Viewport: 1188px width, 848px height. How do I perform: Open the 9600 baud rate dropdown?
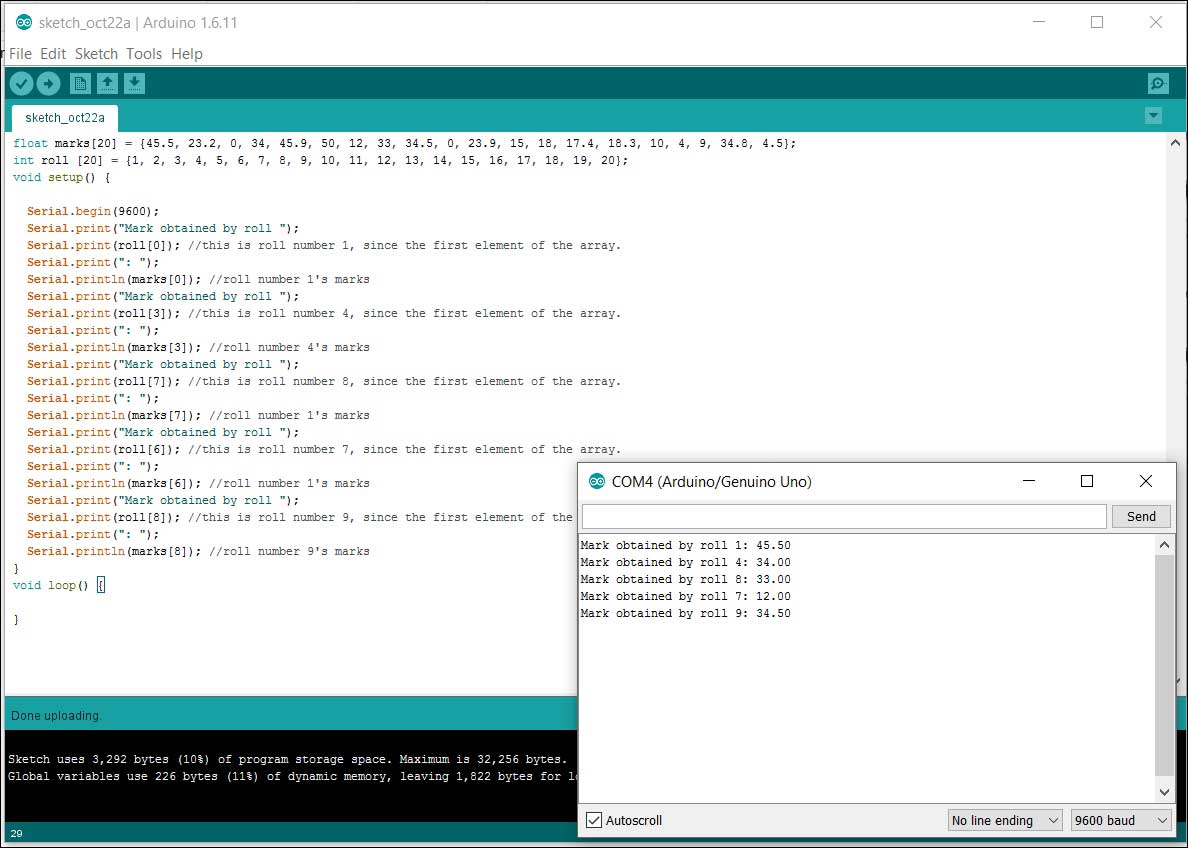(1120, 820)
